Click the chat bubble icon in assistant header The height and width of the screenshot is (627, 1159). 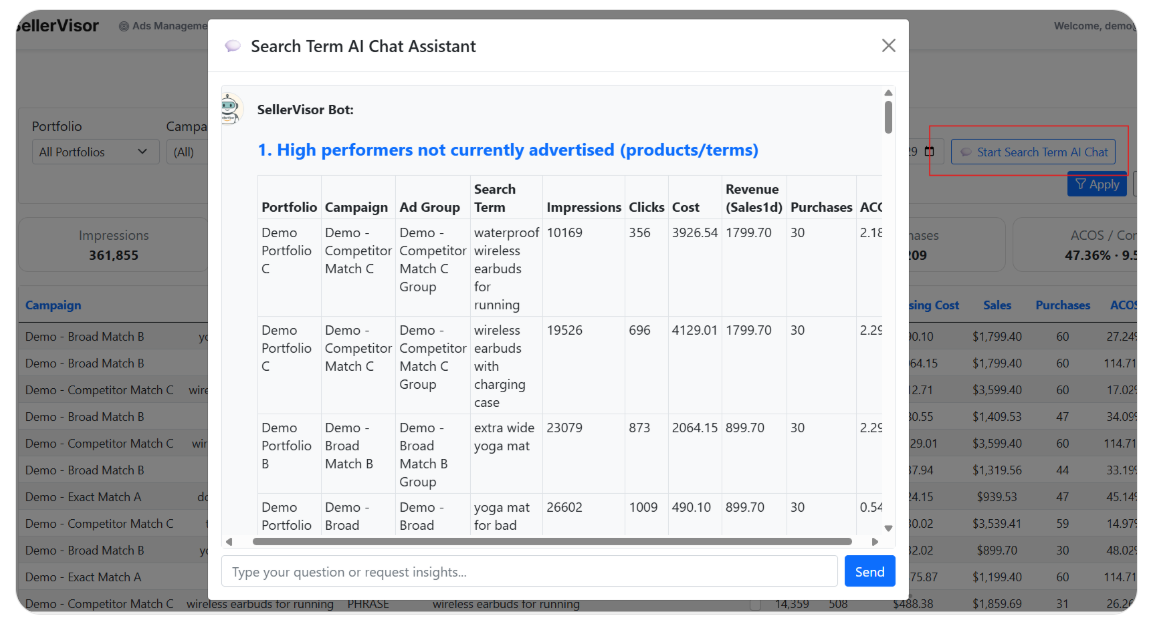[232, 45]
